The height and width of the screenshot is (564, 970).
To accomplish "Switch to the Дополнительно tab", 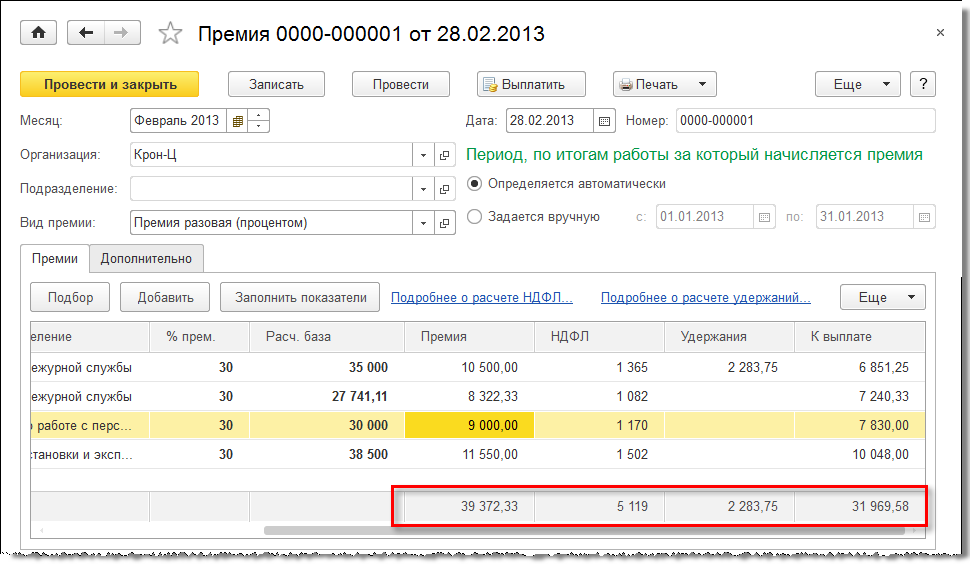I will (x=146, y=258).
